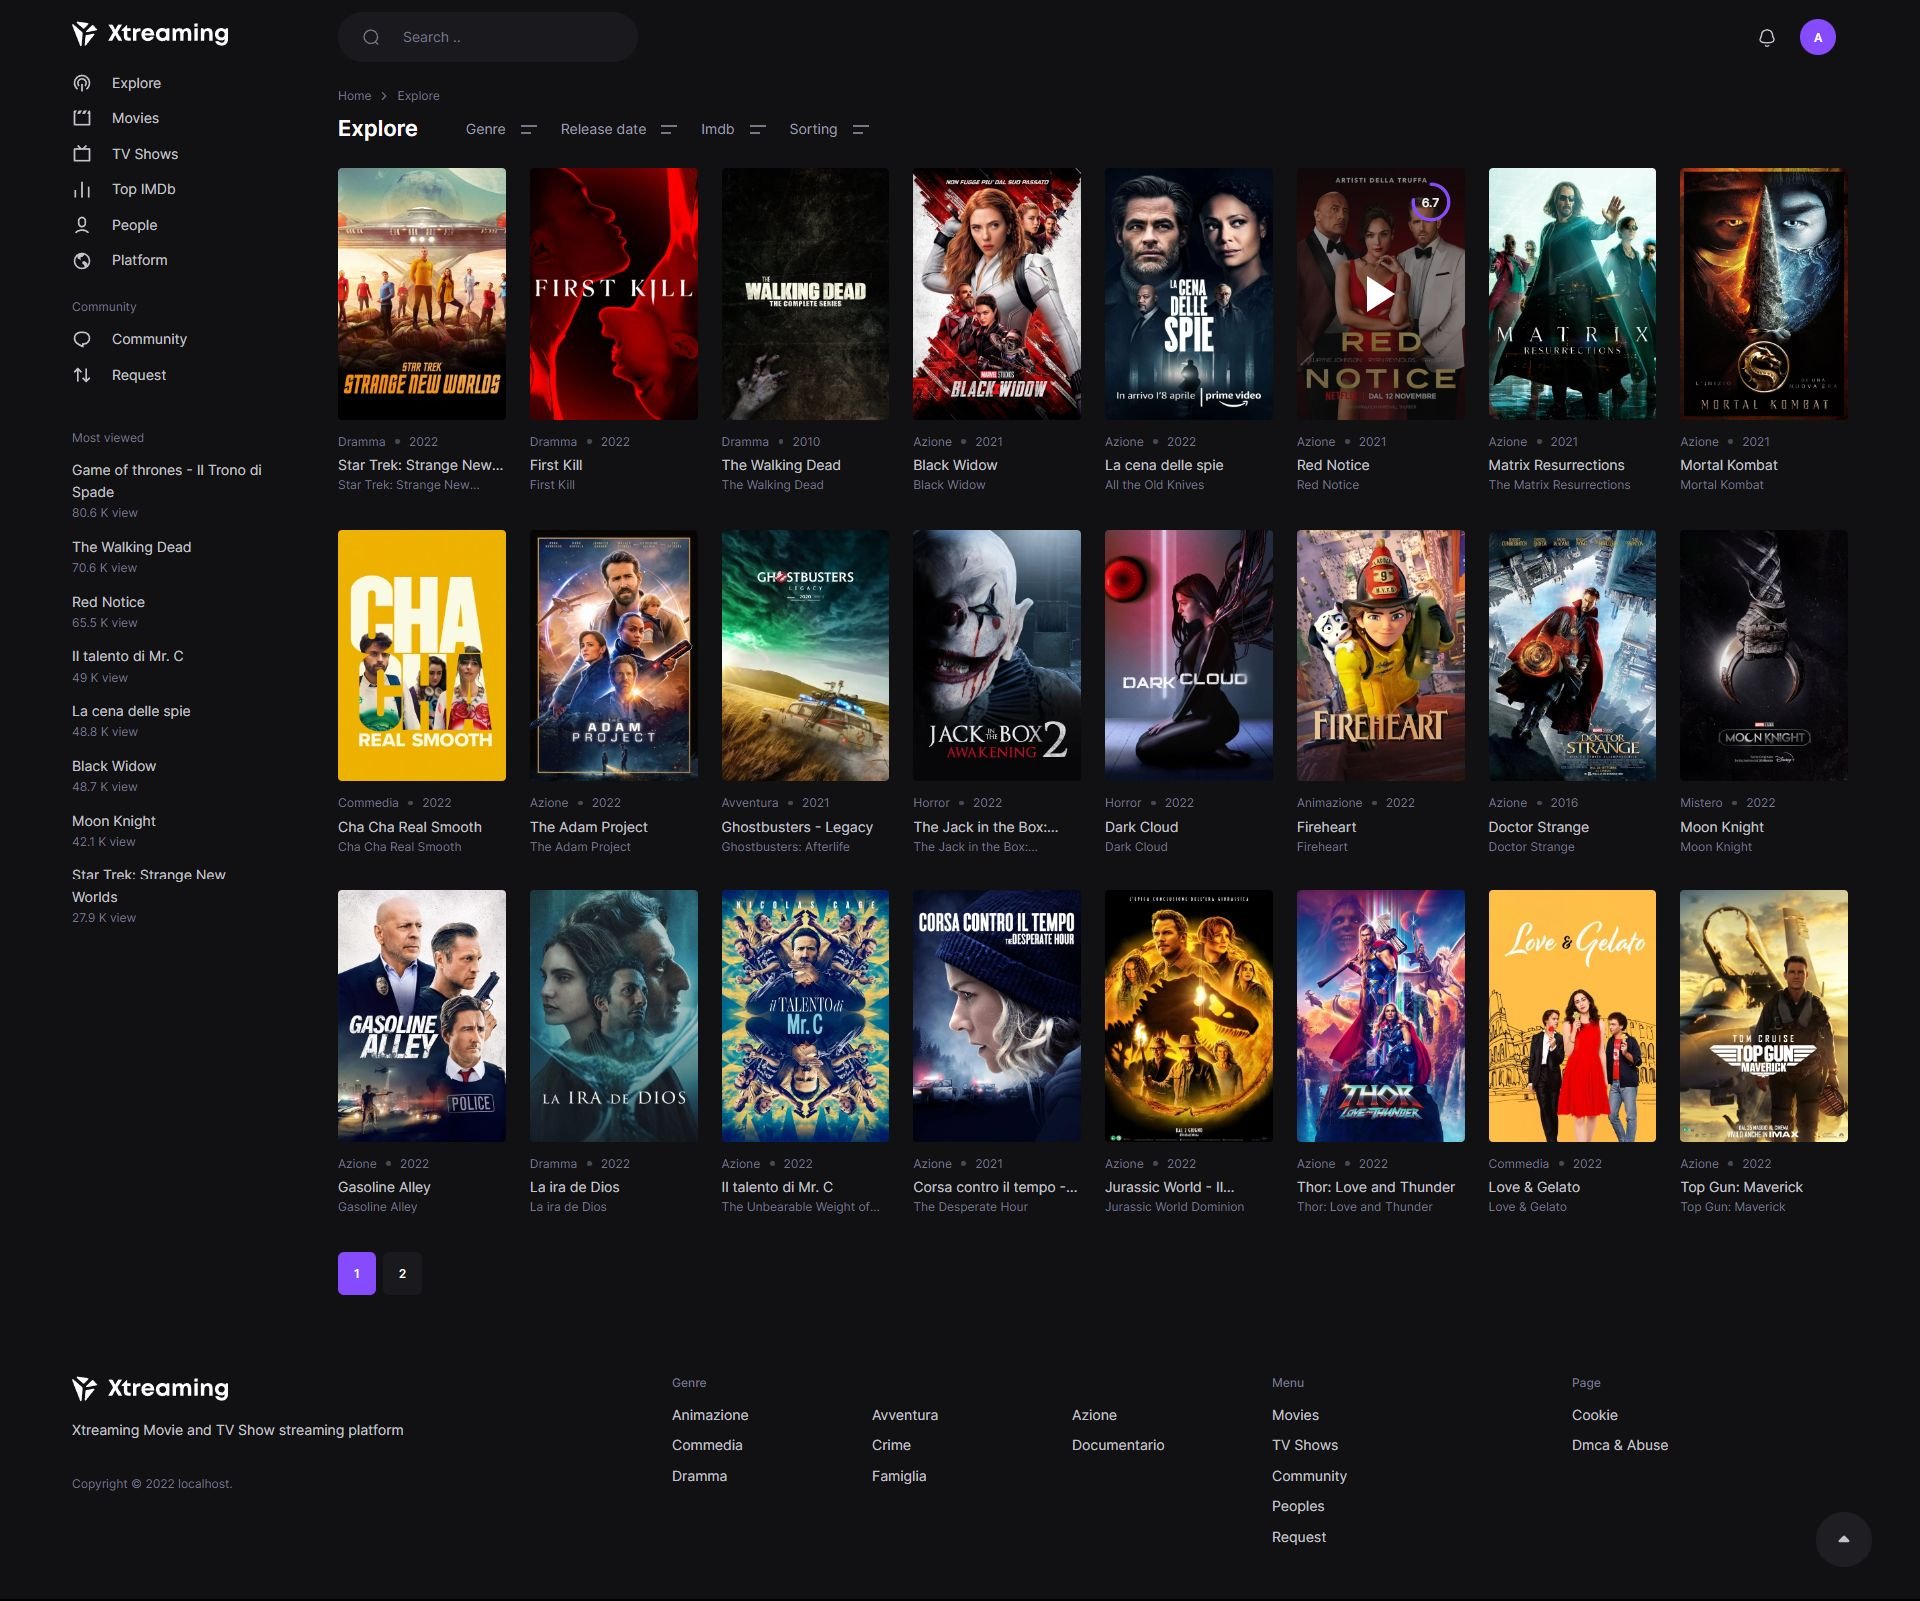Click the Explore breadcrumb
This screenshot has width=1920, height=1601.
tap(418, 96)
